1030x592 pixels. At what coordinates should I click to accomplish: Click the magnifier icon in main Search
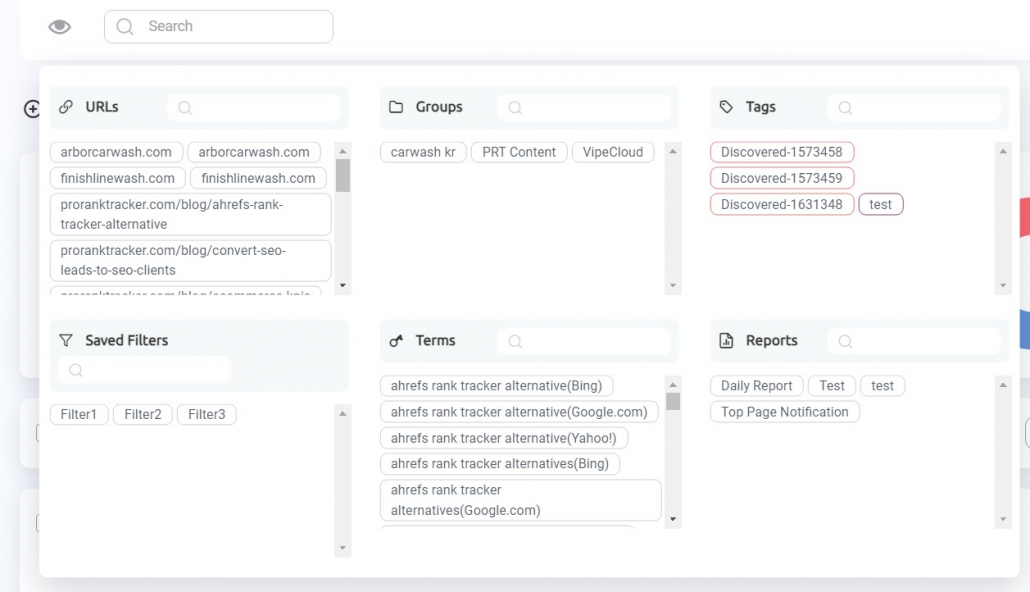coord(125,26)
